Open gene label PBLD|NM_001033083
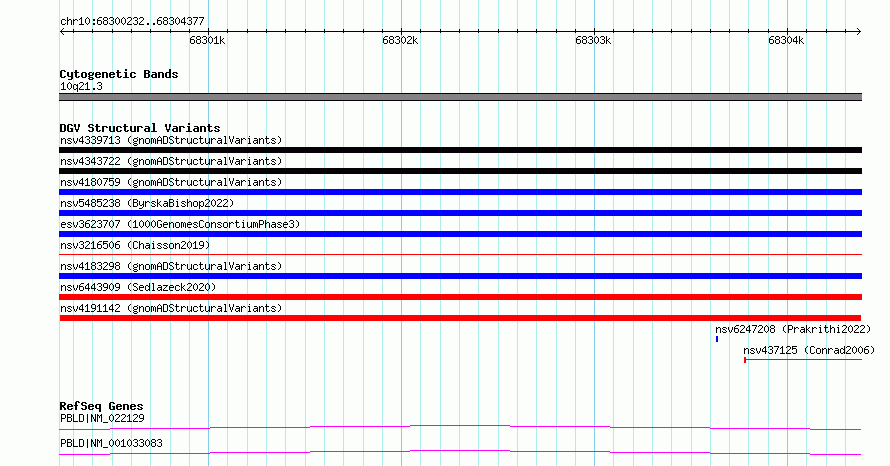The image size is (890, 466). [x=111, y=443]
